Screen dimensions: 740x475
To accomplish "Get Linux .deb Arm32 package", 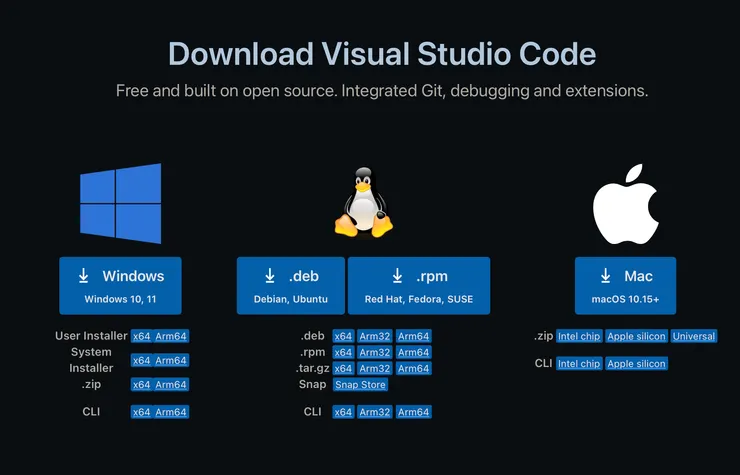I will pyautogui.click(x=375, y=336).
